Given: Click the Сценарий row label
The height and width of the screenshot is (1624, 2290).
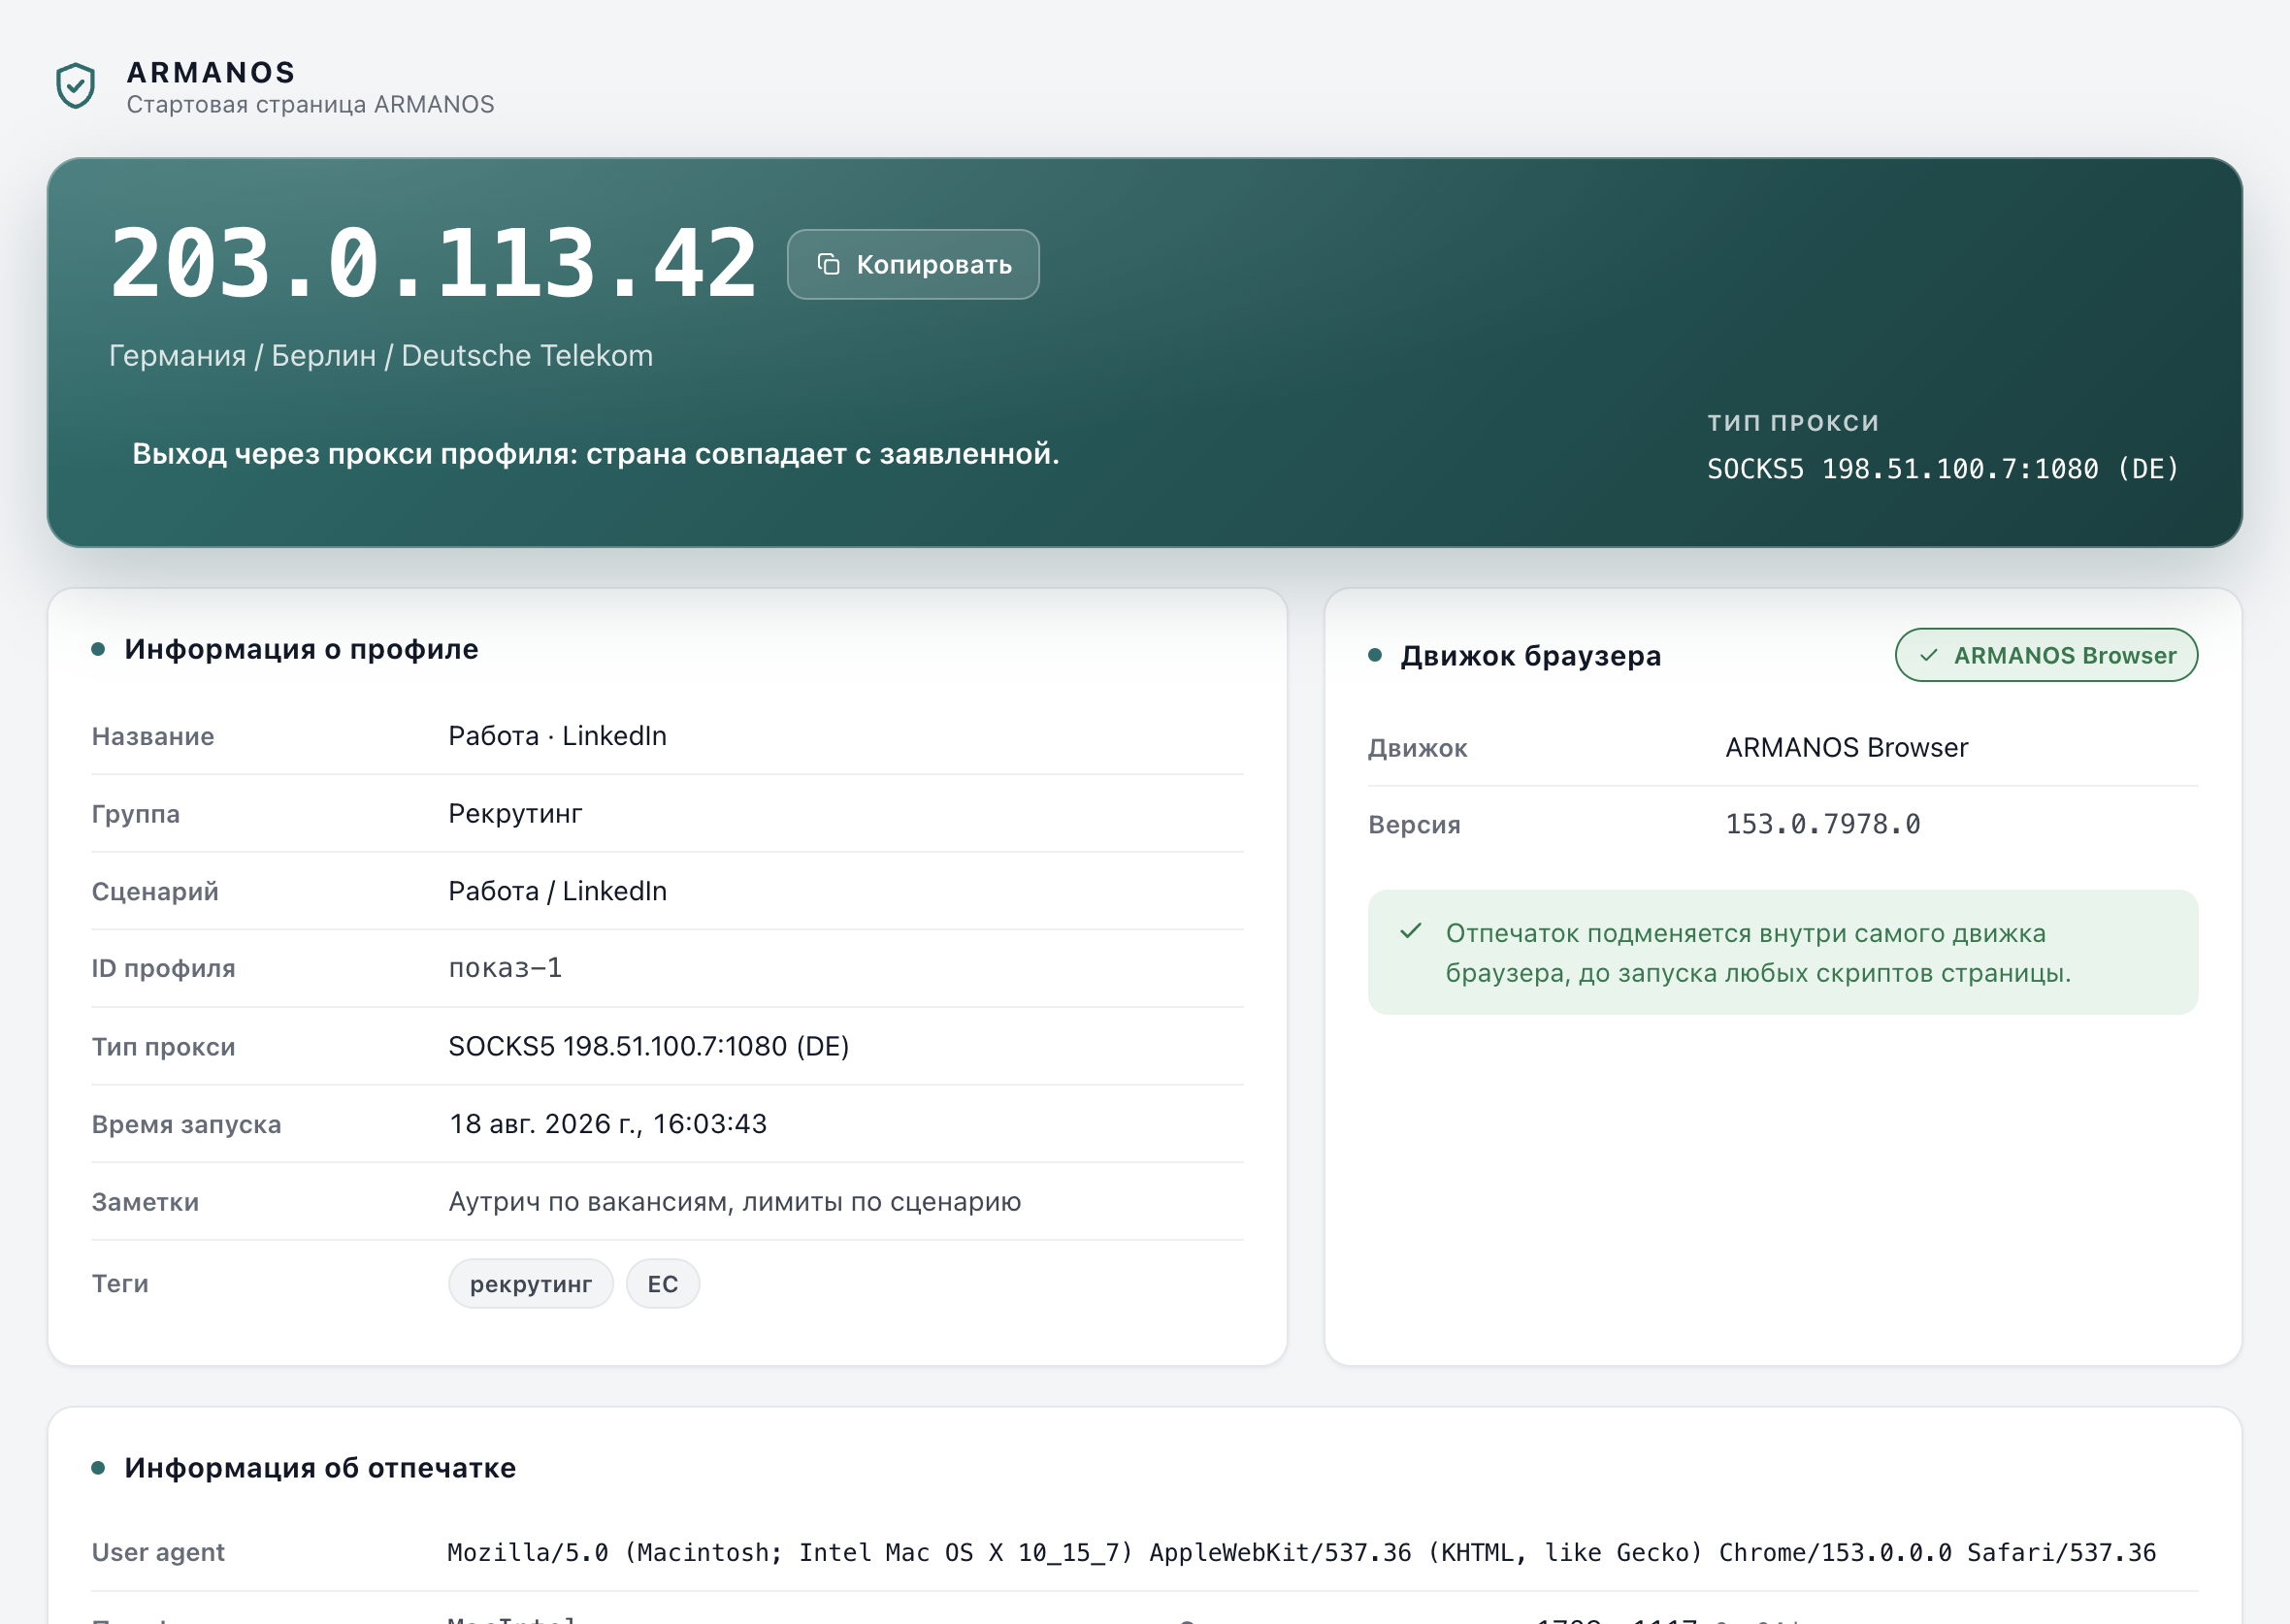Looking at the screenshot, I should pyautogui.click(x=155, y=891).
